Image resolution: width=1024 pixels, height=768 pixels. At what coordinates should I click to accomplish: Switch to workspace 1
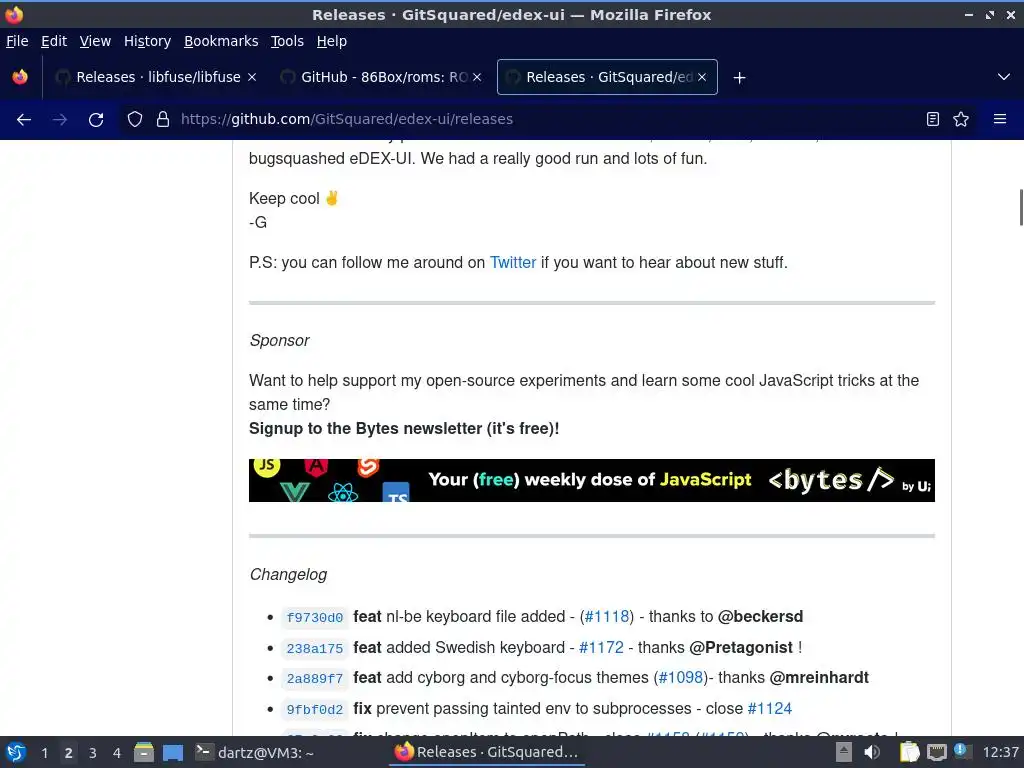coord(44,753)
